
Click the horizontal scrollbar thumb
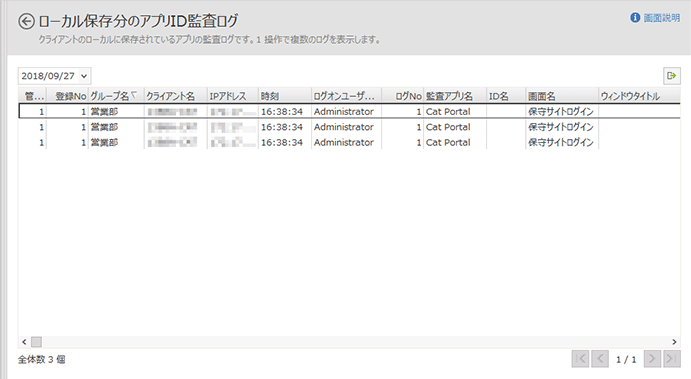[36, 342]
